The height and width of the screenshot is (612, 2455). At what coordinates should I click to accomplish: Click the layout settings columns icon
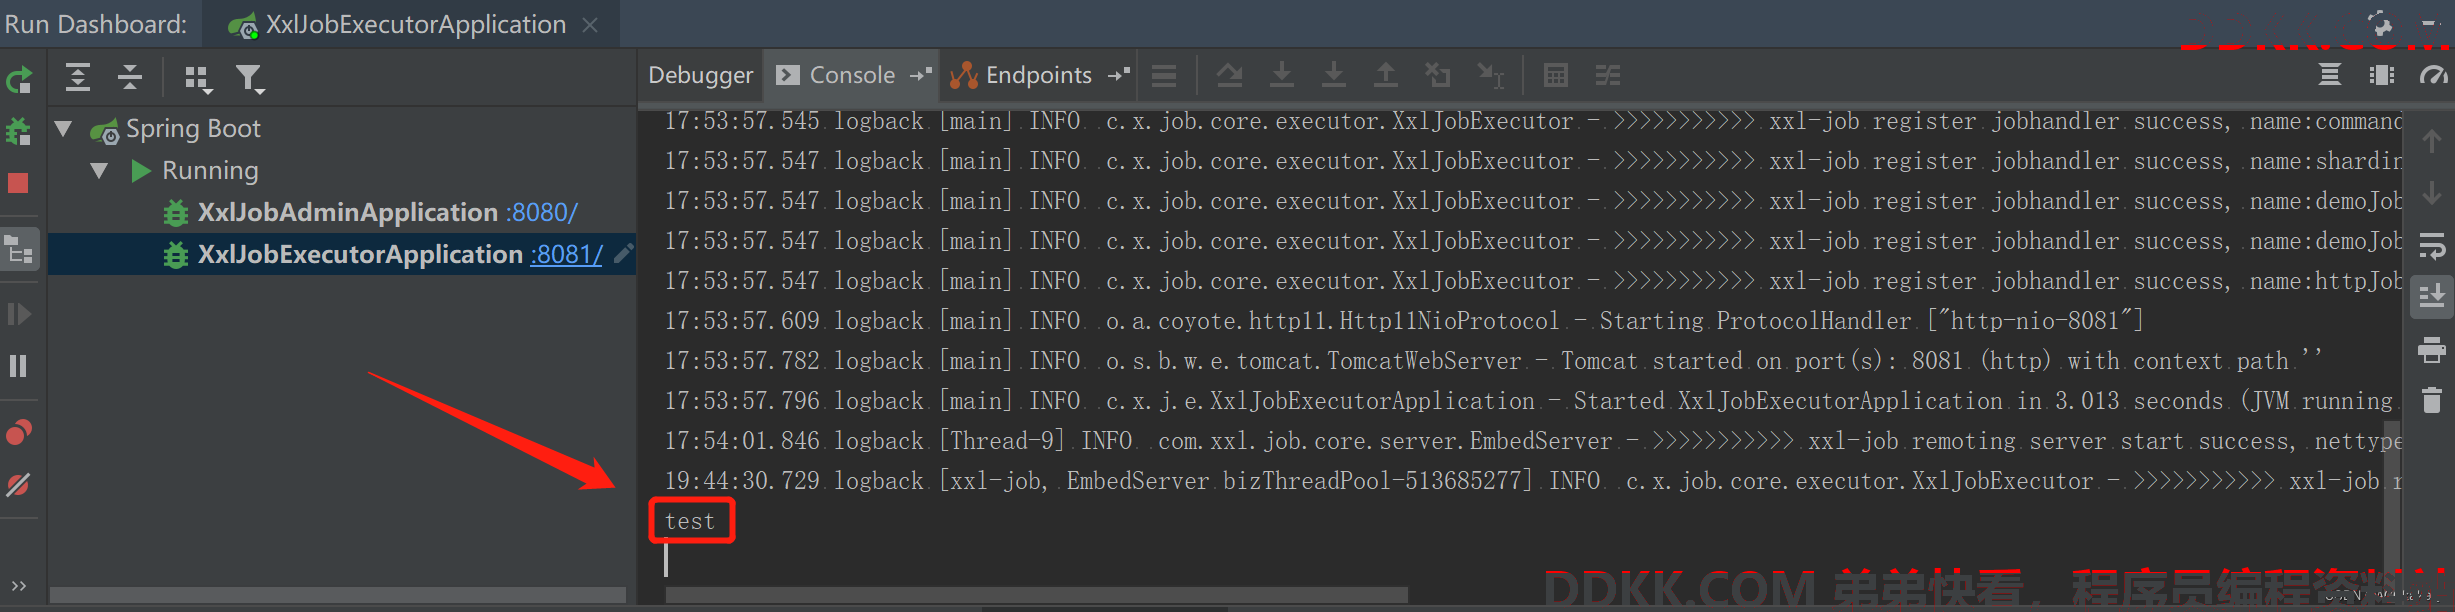pos(2382,75)
